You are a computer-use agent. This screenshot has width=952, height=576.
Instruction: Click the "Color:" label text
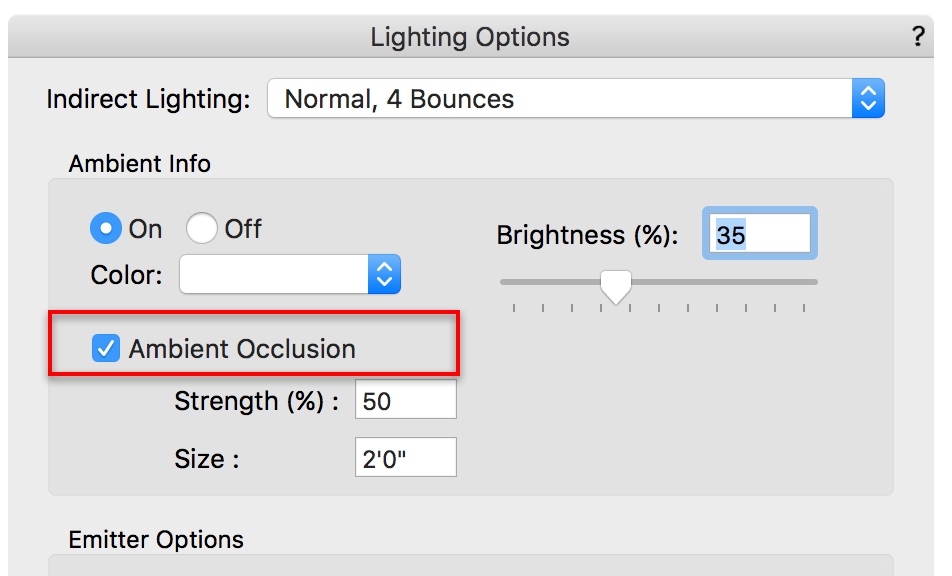tap(126, 274)
